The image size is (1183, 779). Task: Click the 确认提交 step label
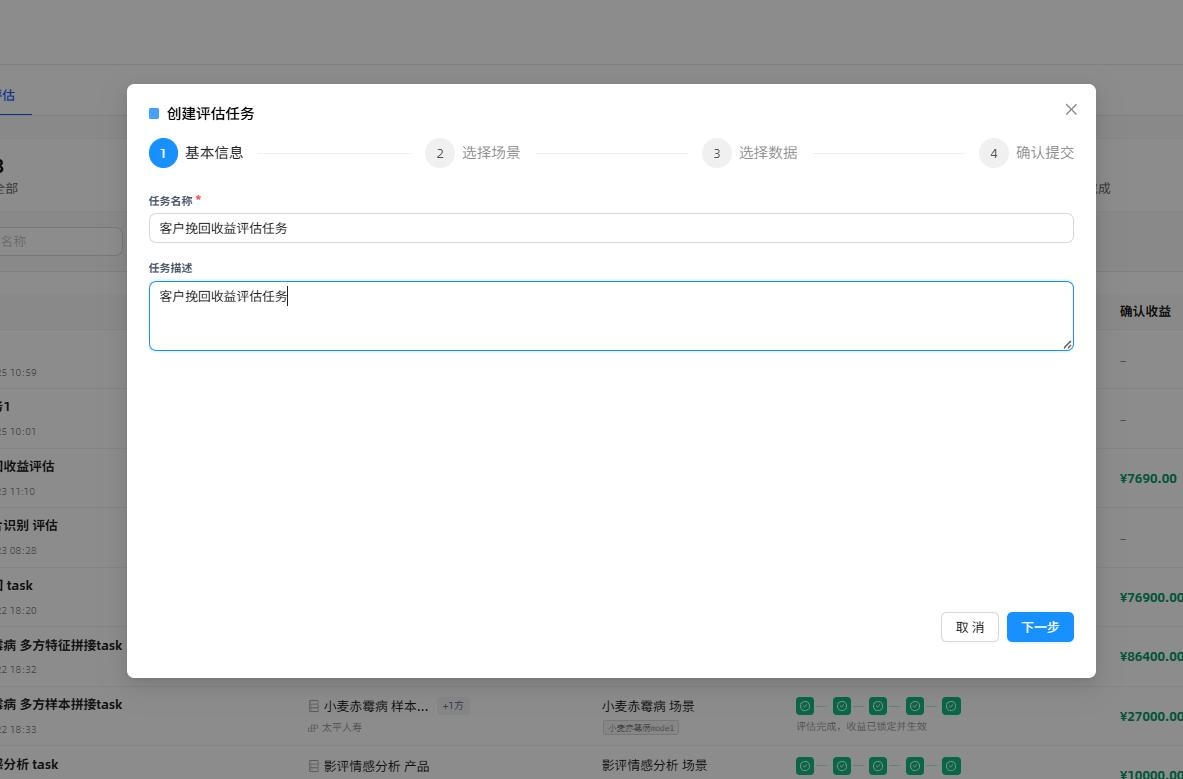(1045, 153)
